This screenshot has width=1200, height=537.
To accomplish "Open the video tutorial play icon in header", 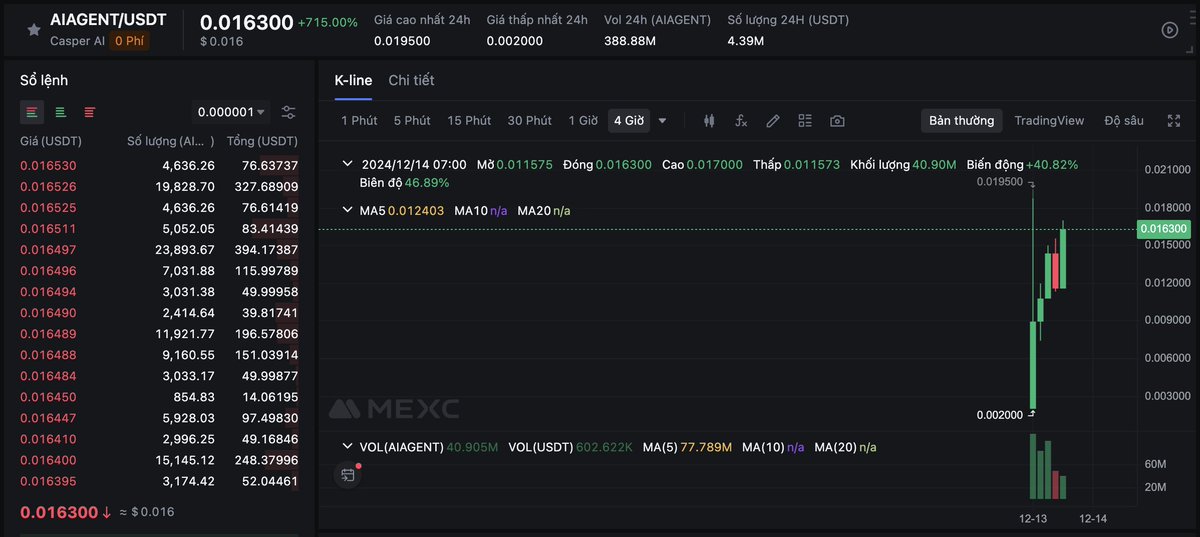I will (1170, 30).
